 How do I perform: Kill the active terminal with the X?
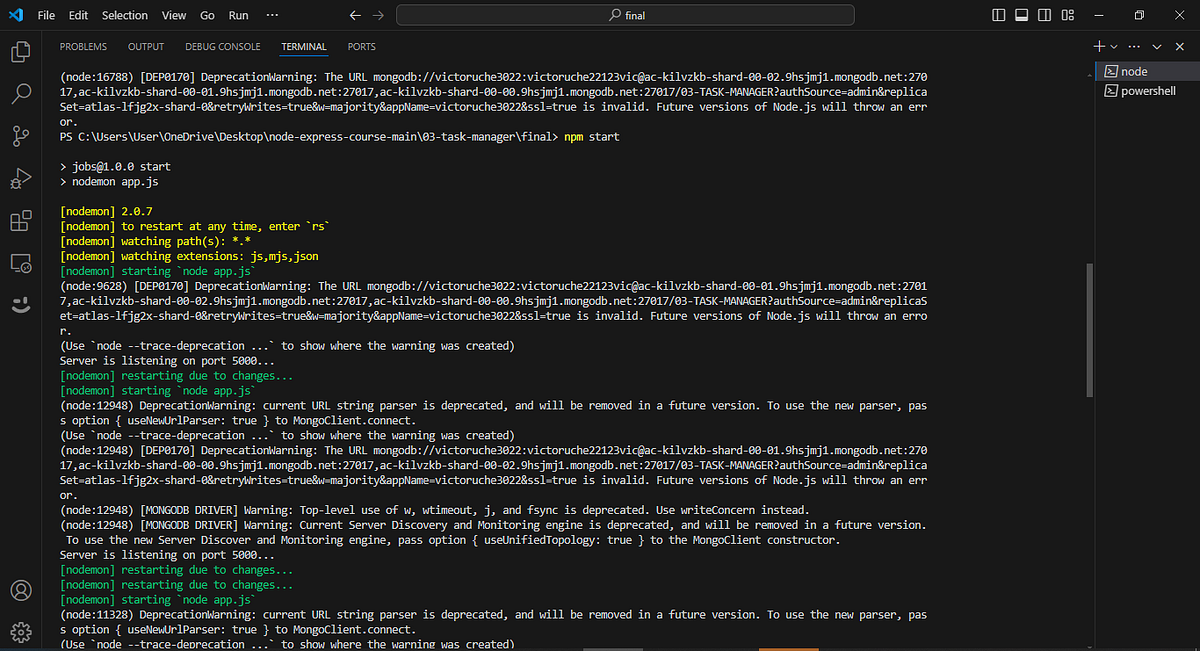pyautogui.click(x=1179, y=46)
